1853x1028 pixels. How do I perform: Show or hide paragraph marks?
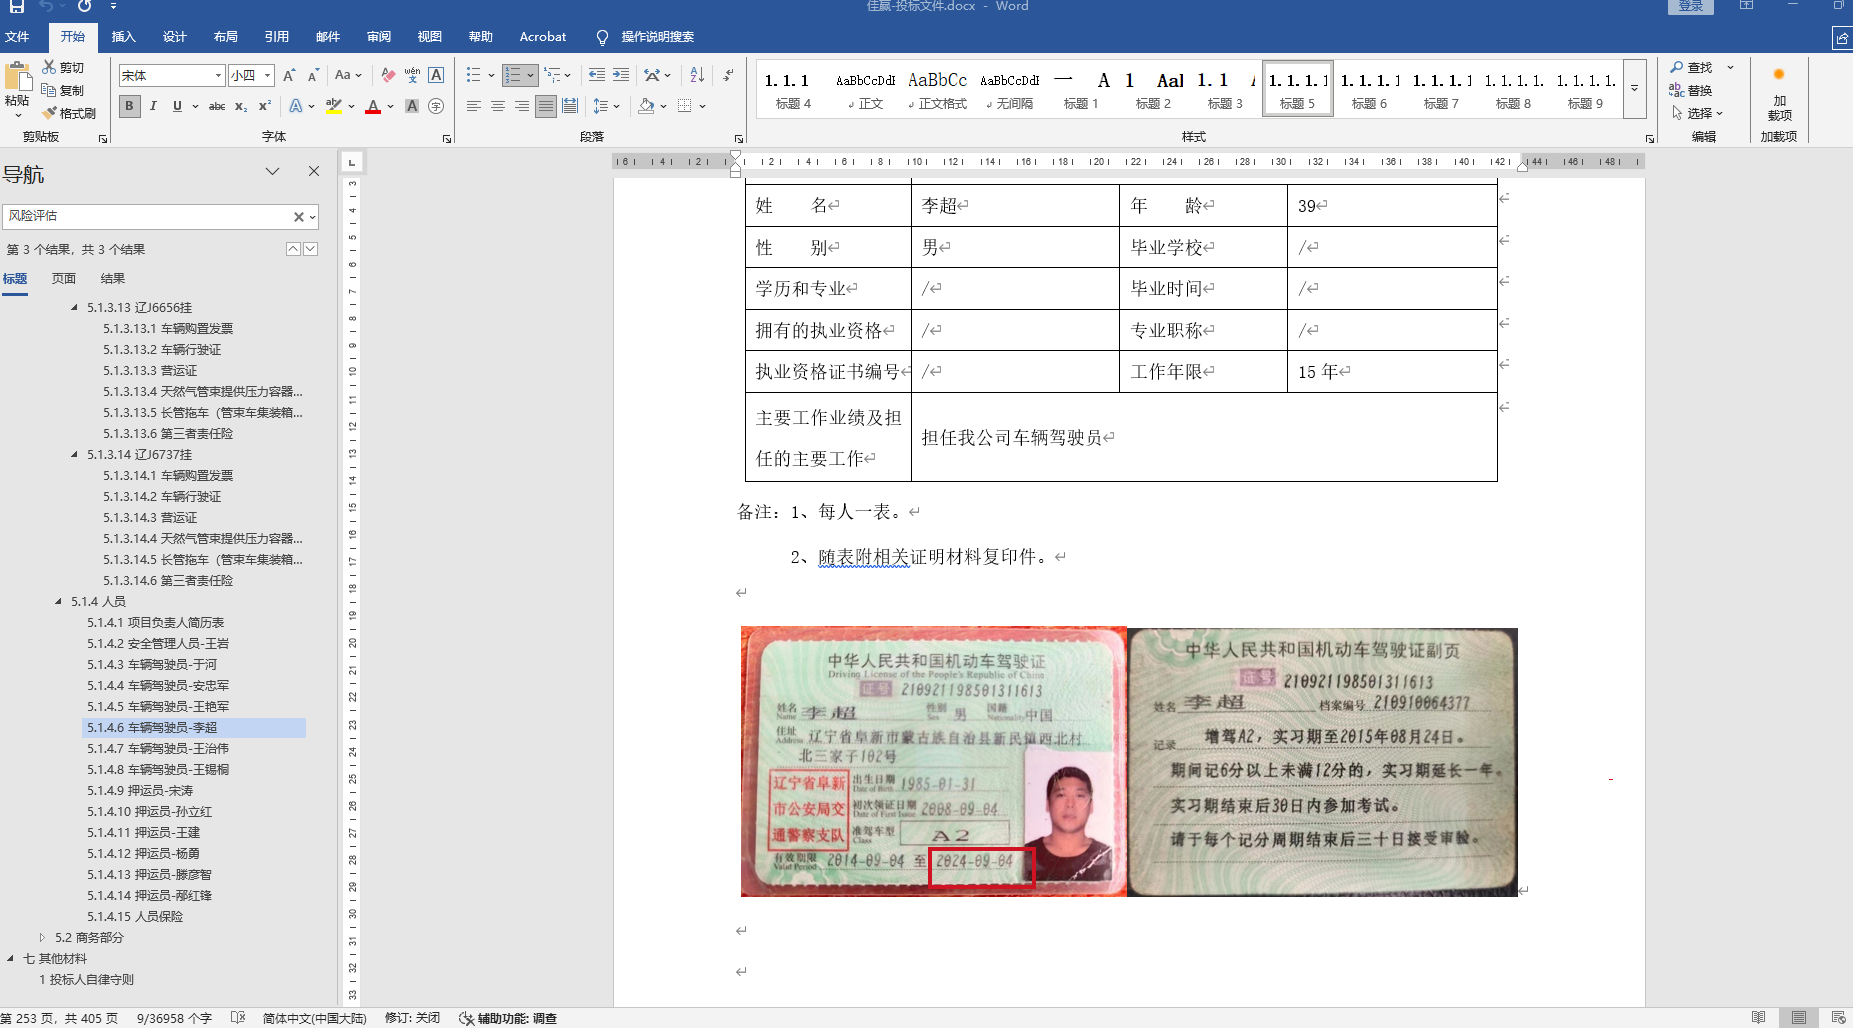729,75
